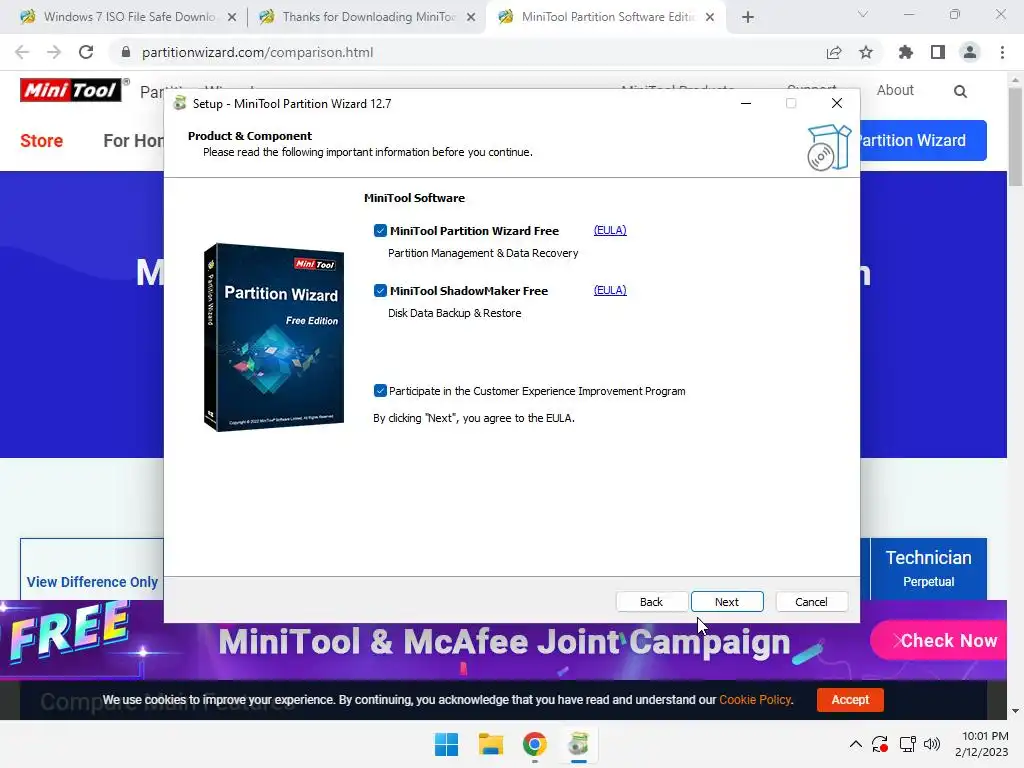Open the ShadowMaker Free EULA link

pos(610,290)
